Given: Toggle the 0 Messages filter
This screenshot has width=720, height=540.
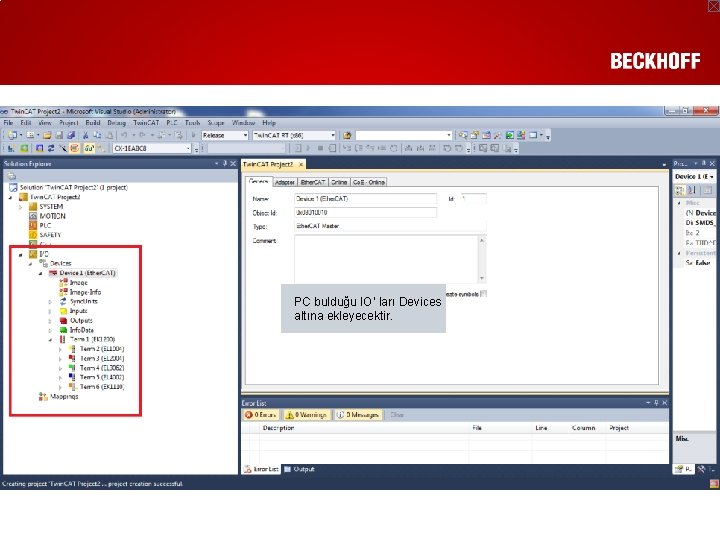Looking at the screenshot, I should click(358, 415).
